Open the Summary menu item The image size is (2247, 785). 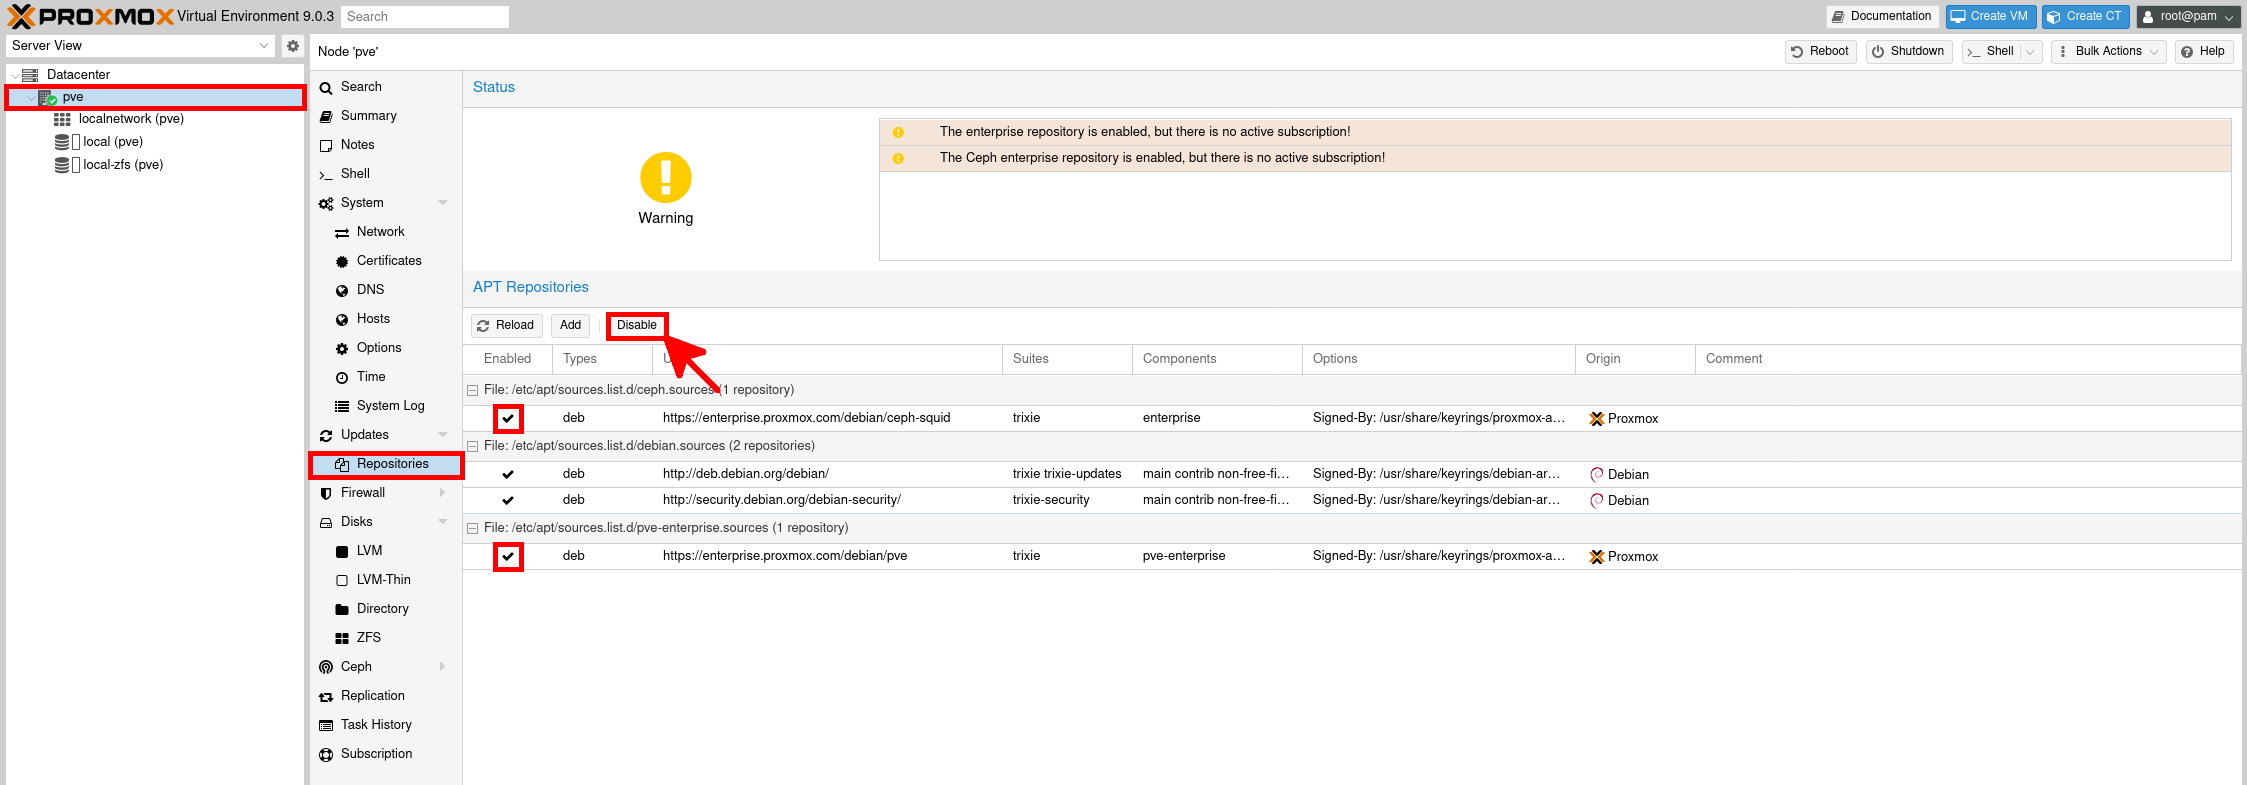368,116
